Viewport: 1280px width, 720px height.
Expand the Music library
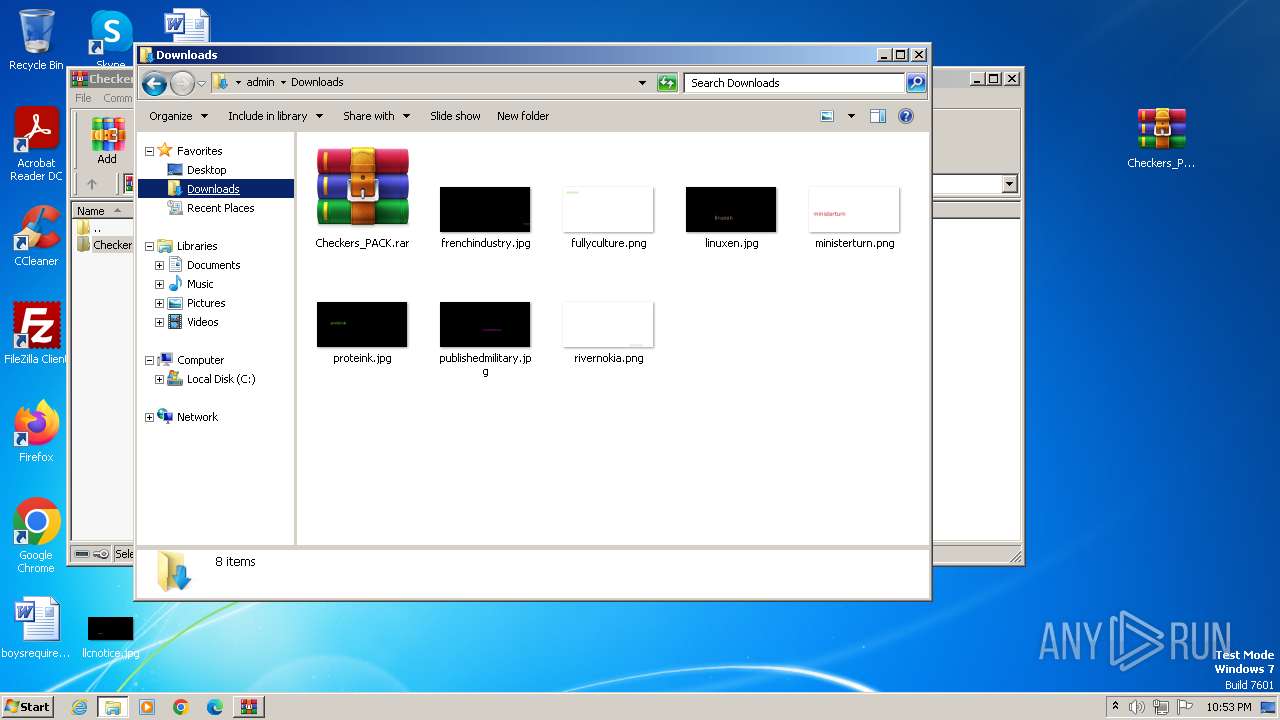(159, 284)
